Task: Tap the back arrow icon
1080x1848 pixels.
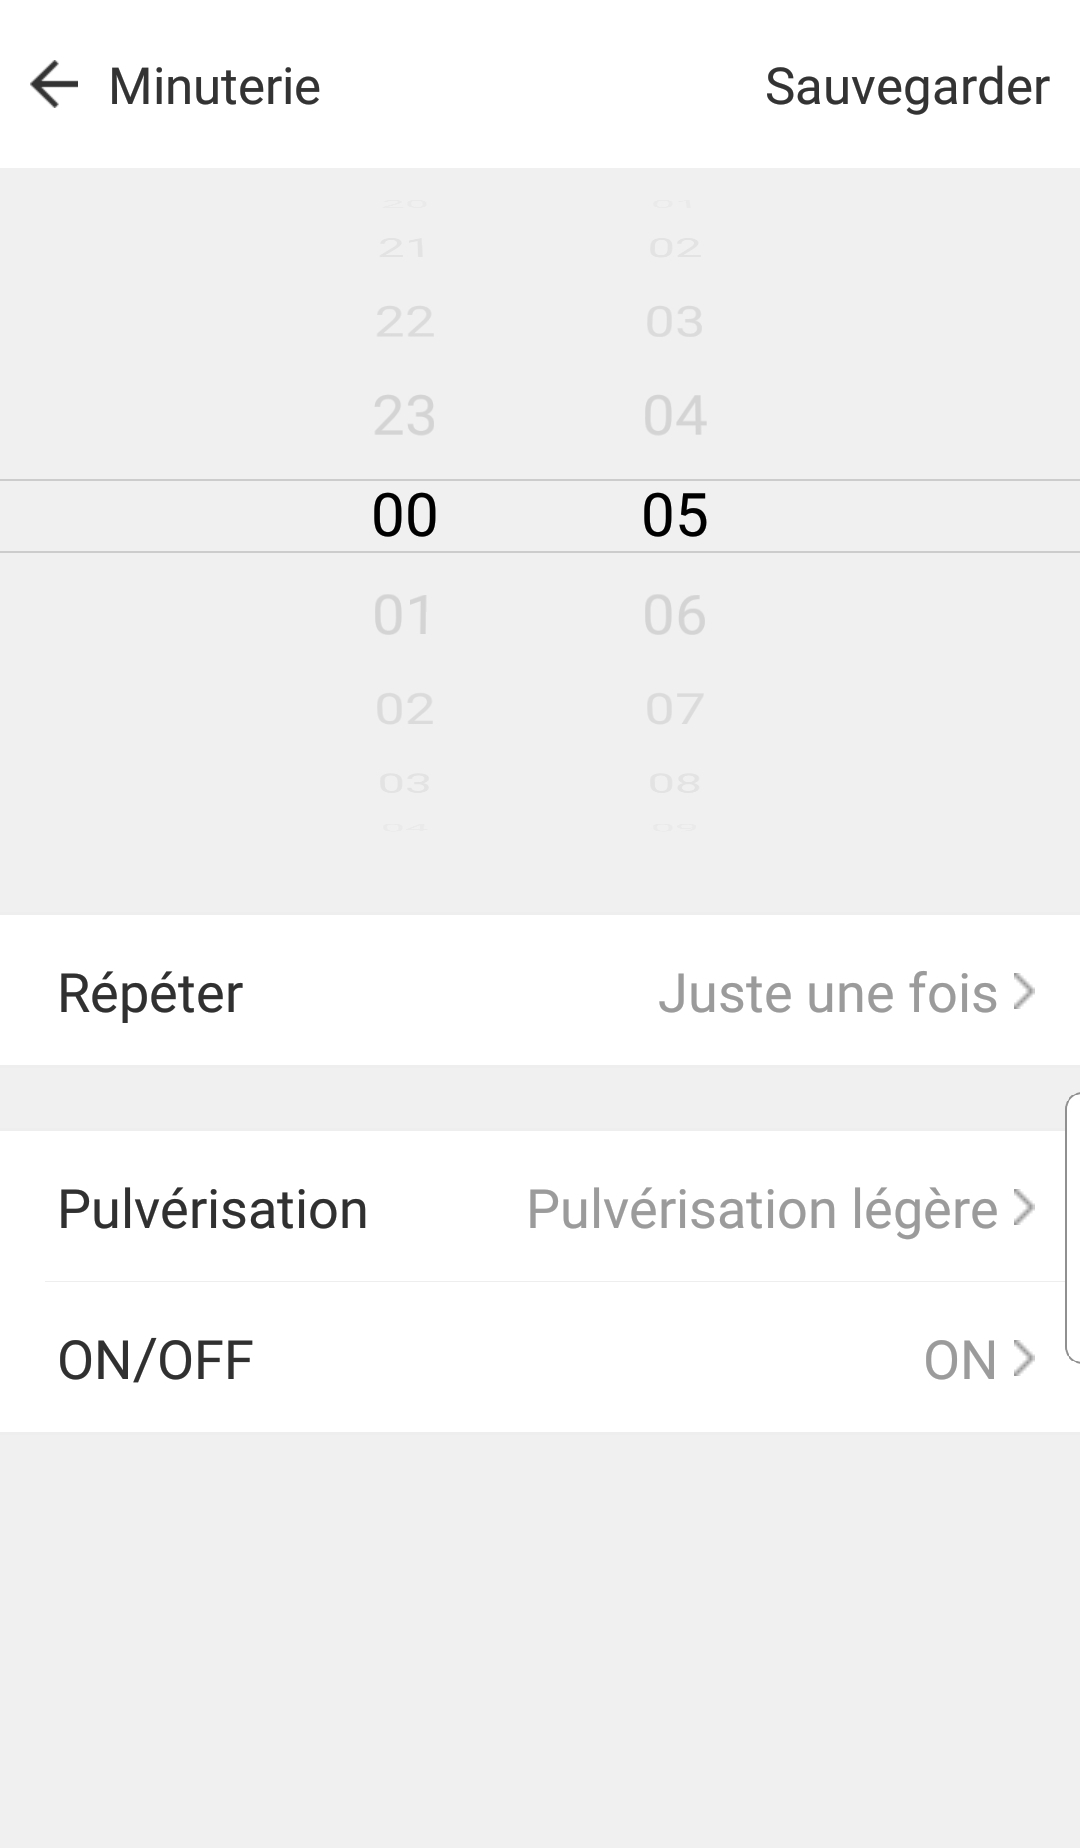Action: point(54,84)
